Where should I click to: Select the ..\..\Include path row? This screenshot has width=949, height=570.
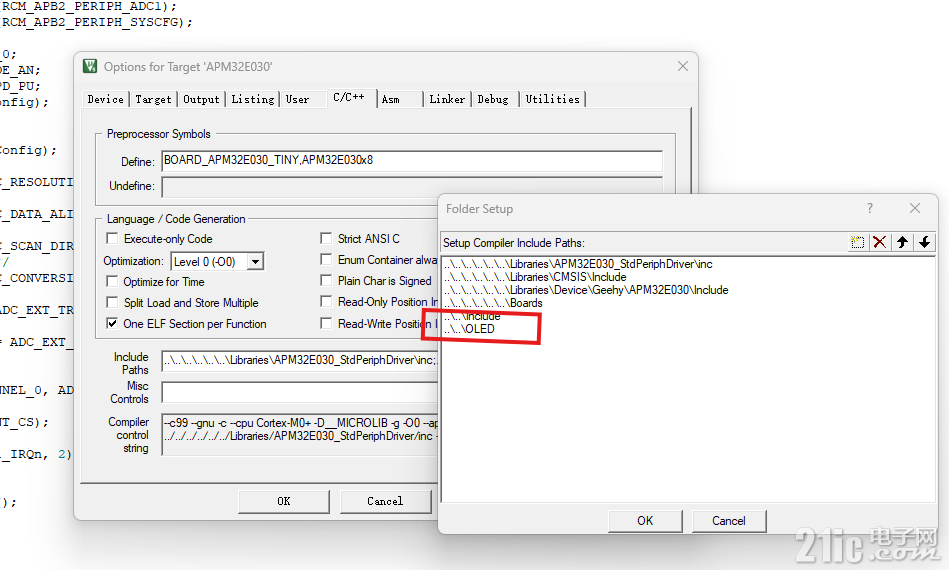(x=472, y=316)
